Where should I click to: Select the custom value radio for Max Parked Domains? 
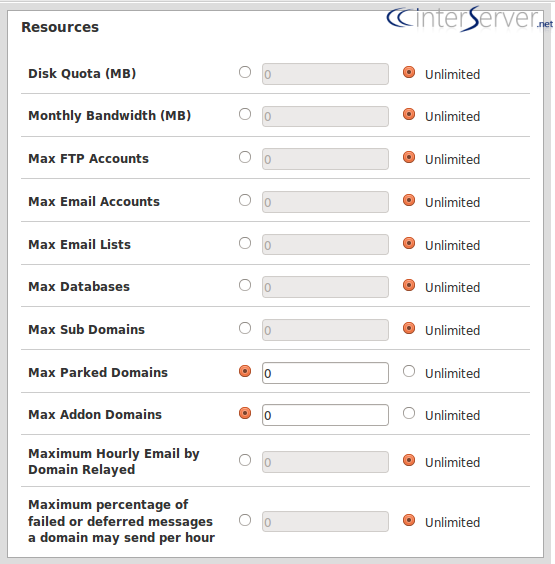click(245, 371)
